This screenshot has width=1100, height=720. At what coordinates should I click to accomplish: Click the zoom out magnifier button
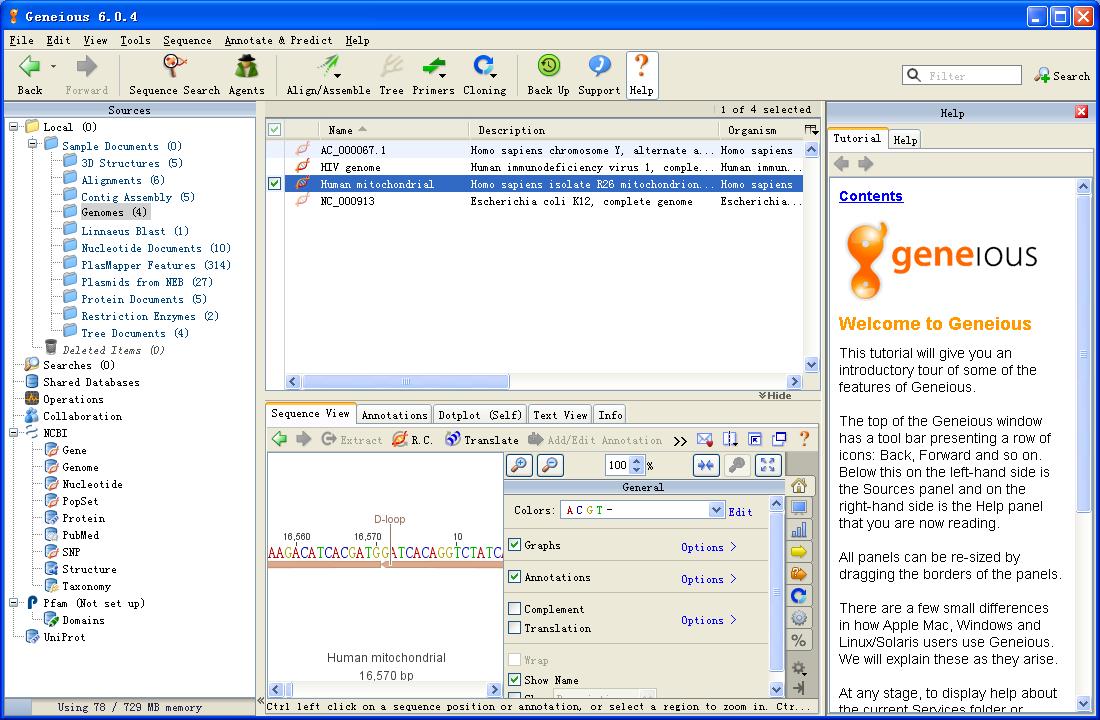point(551,465)
